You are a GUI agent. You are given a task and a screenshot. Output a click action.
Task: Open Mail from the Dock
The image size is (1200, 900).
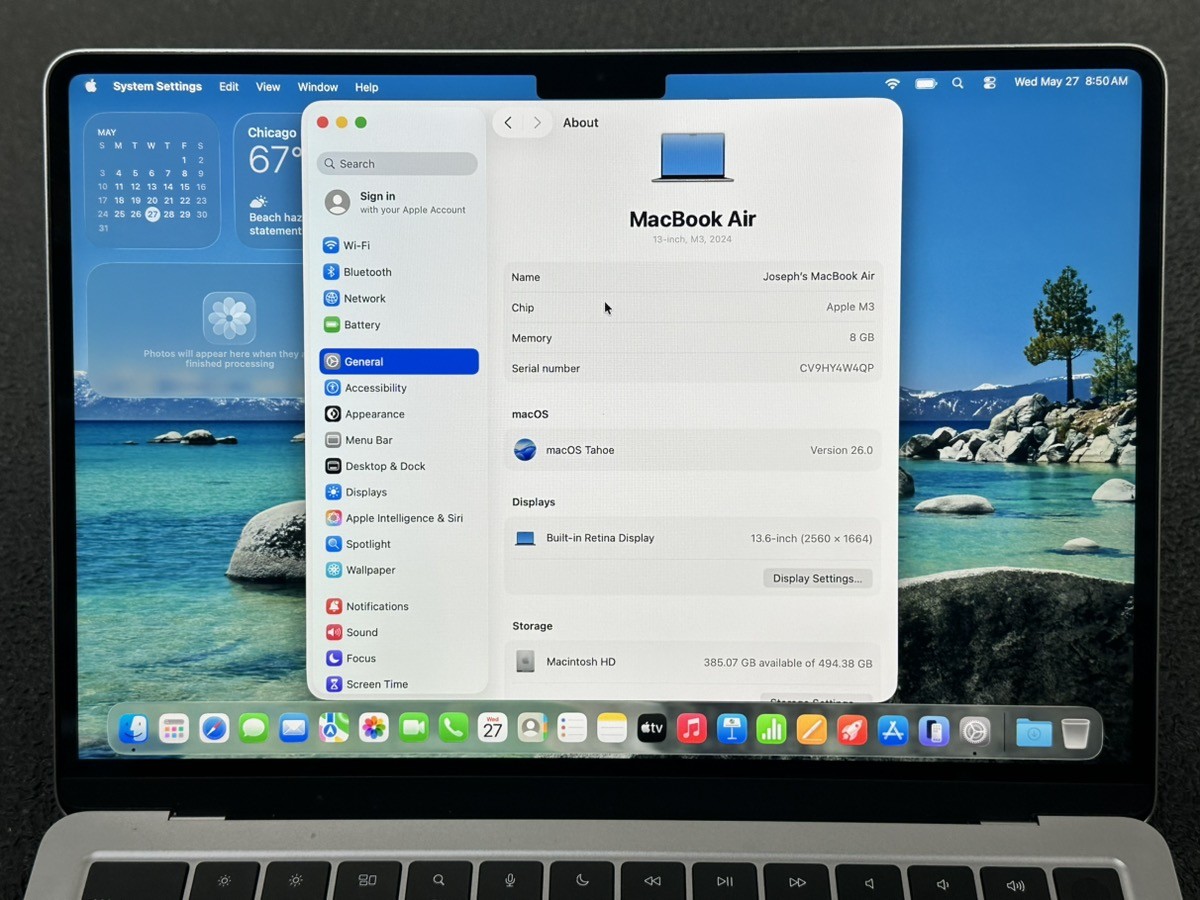click(x=294, y=729)
